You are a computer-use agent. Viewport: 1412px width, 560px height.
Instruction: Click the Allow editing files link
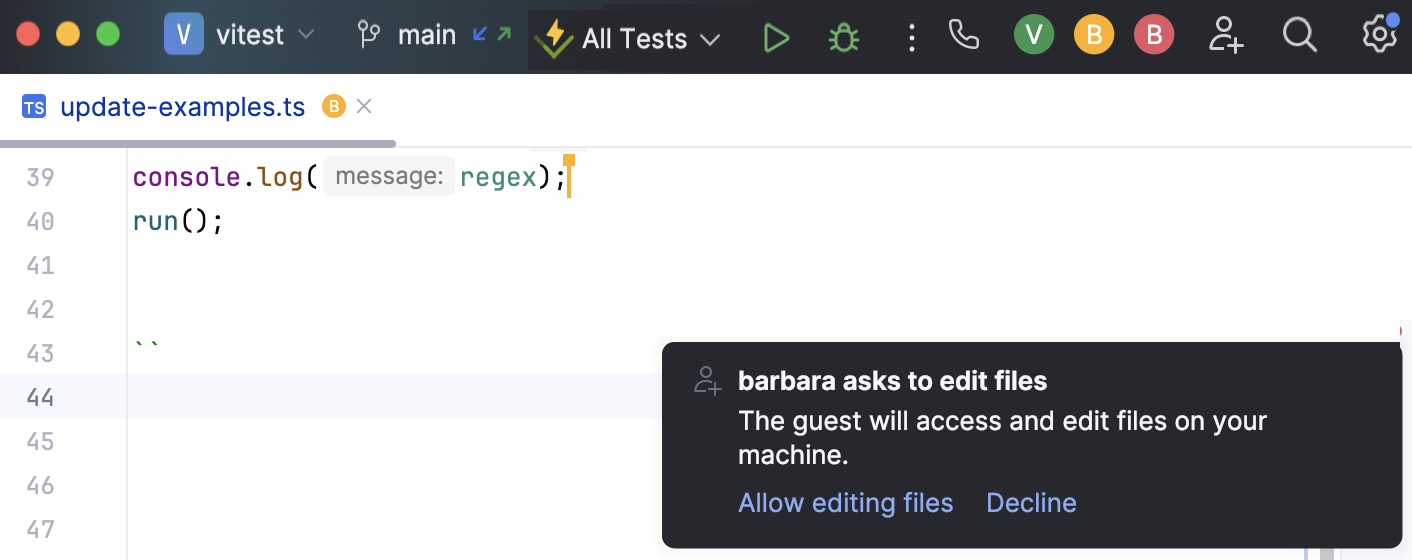845,503
